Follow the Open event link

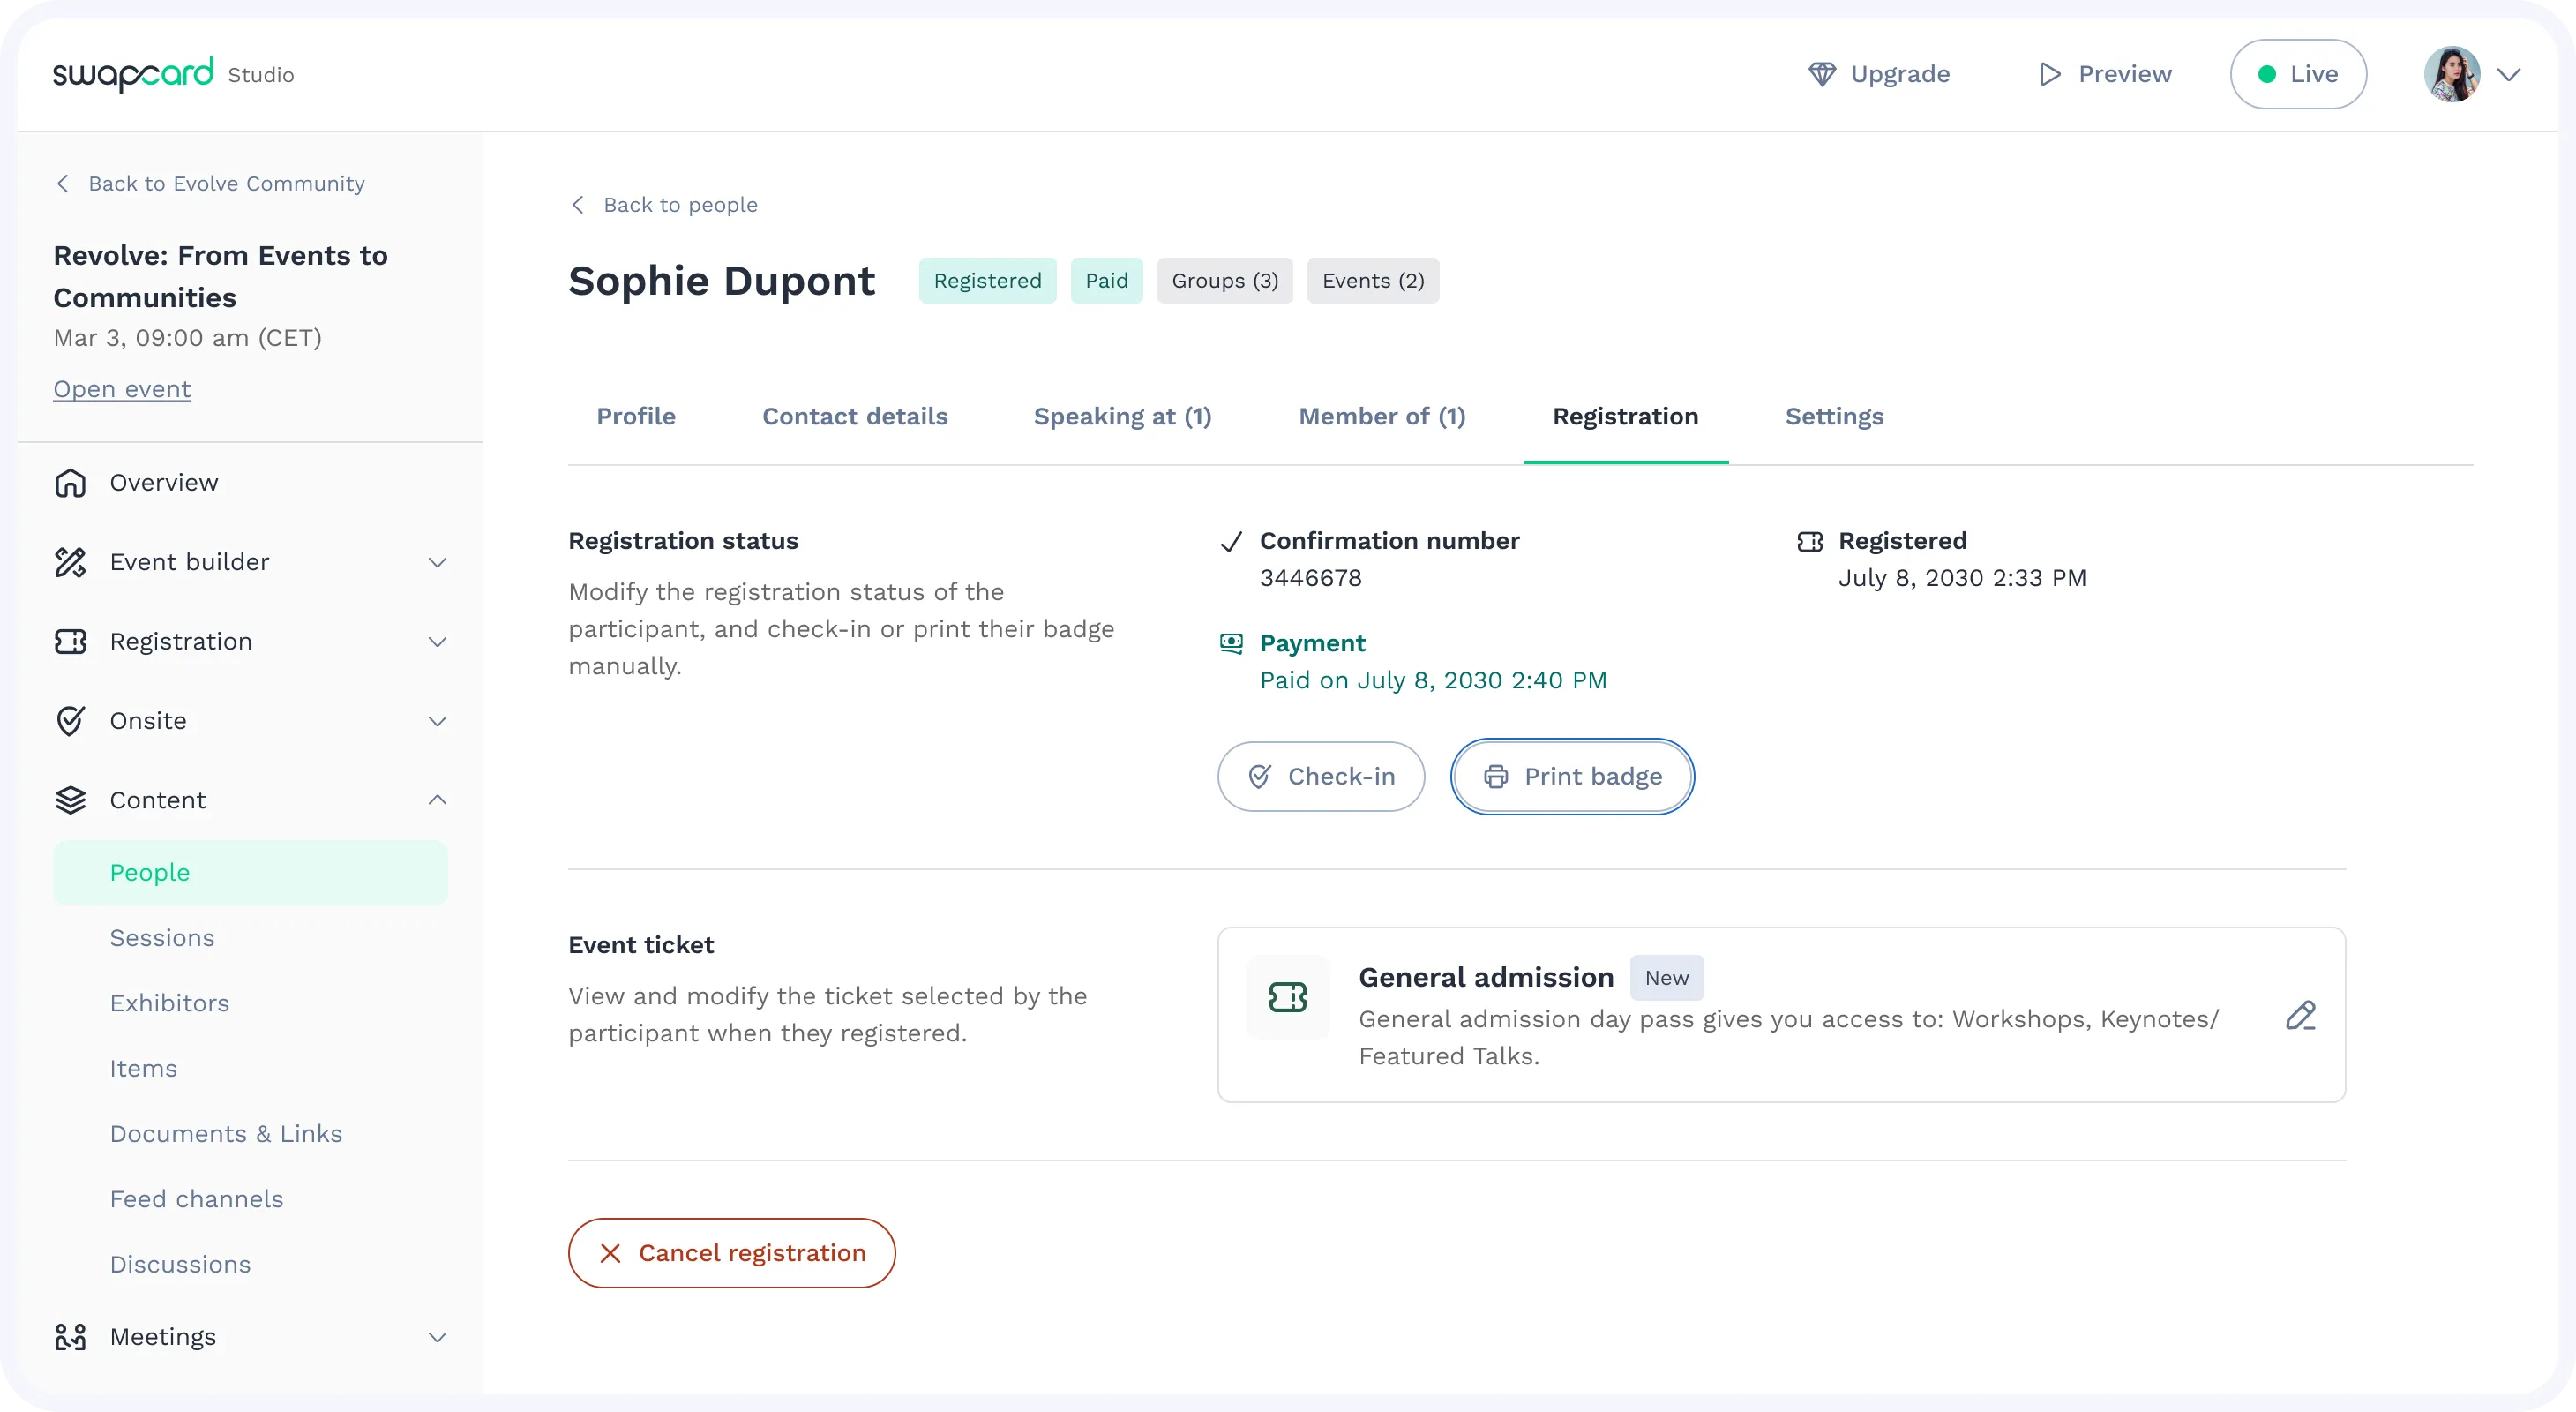pyautogui.click(x=122, y=389)
